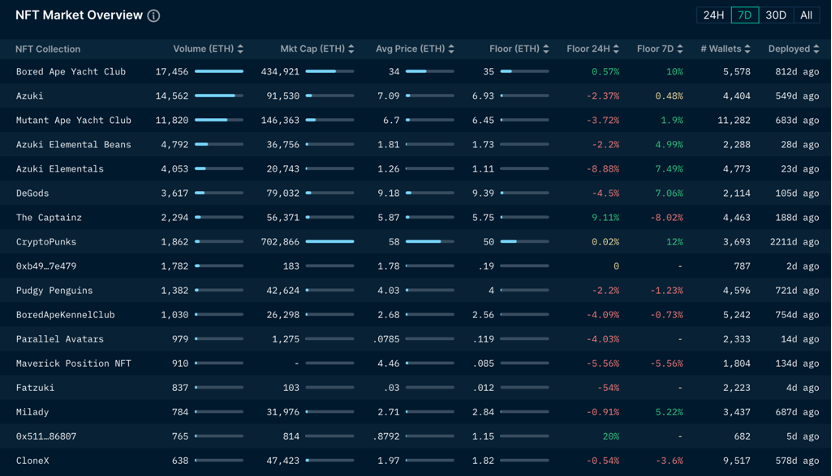The height and width of the screenshot is (476, 832).
Task: Sort by Avg Price (ETH) arrows icon
Action: (451, 49)
